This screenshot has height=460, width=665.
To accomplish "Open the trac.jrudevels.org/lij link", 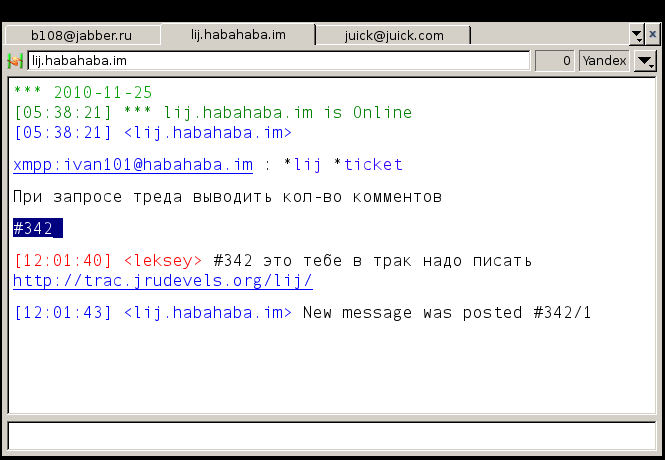I will [163, 281].
